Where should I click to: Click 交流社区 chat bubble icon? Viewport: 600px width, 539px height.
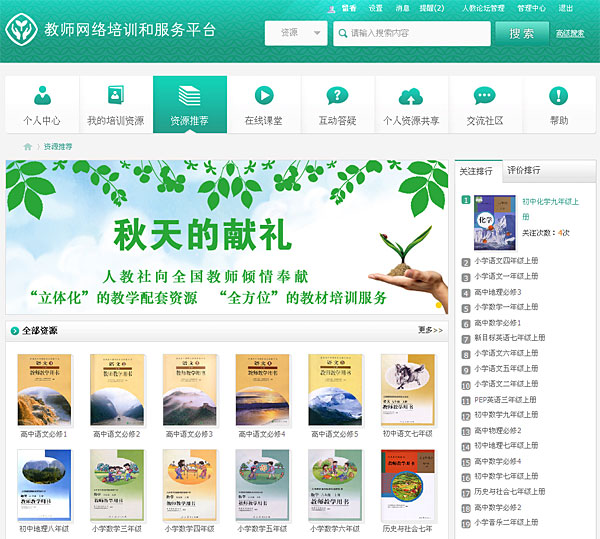click(485, 96)
